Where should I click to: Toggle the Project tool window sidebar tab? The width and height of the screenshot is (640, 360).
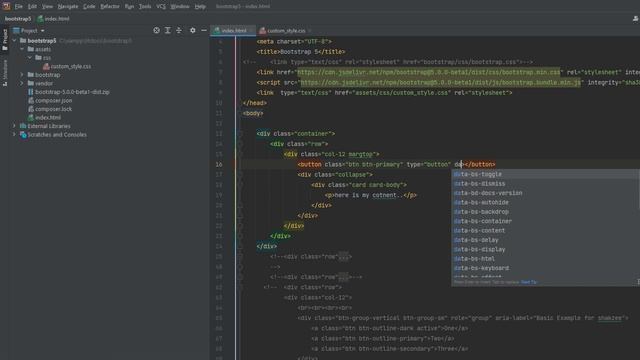[x=5, y=39]
